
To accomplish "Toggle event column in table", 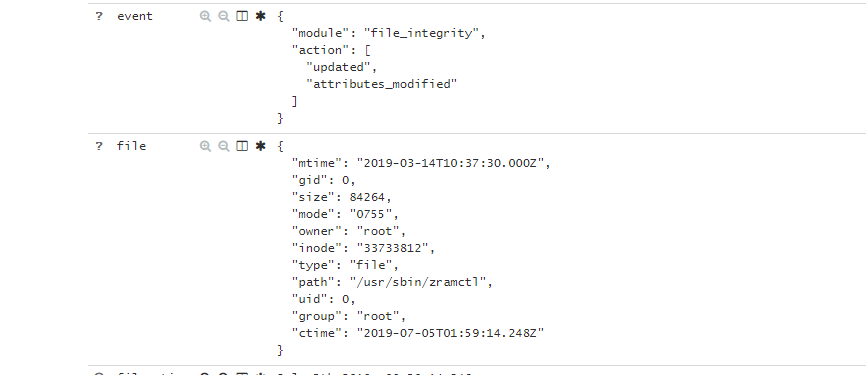I will click(242, 17).
